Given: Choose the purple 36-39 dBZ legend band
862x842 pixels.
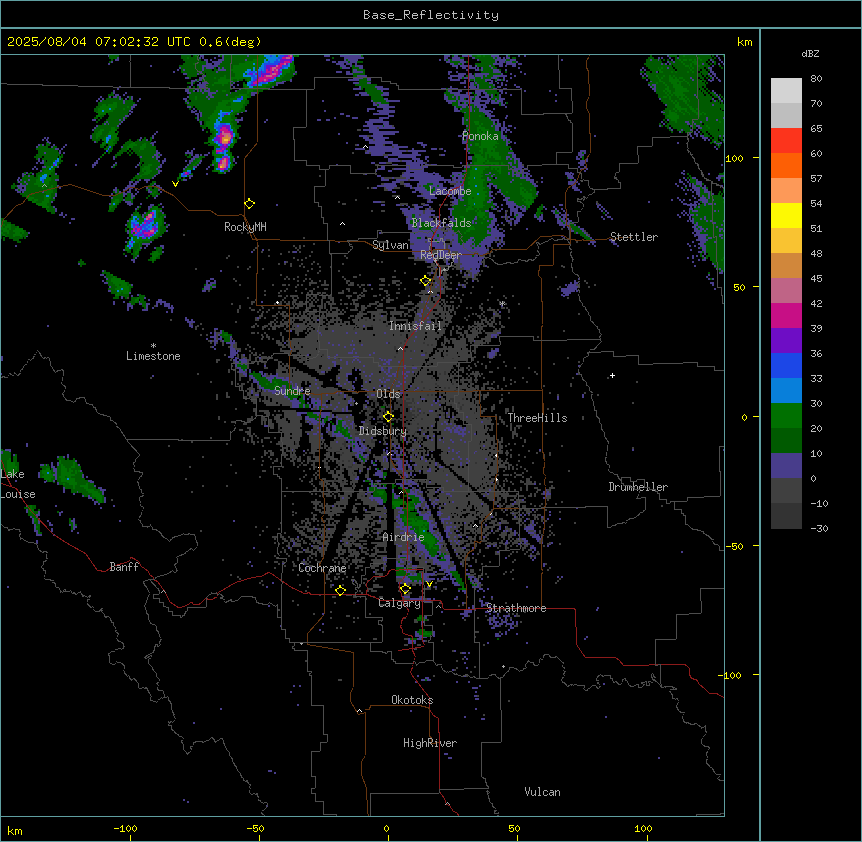Looking at the screenshot, I should (x=786, y=341).
